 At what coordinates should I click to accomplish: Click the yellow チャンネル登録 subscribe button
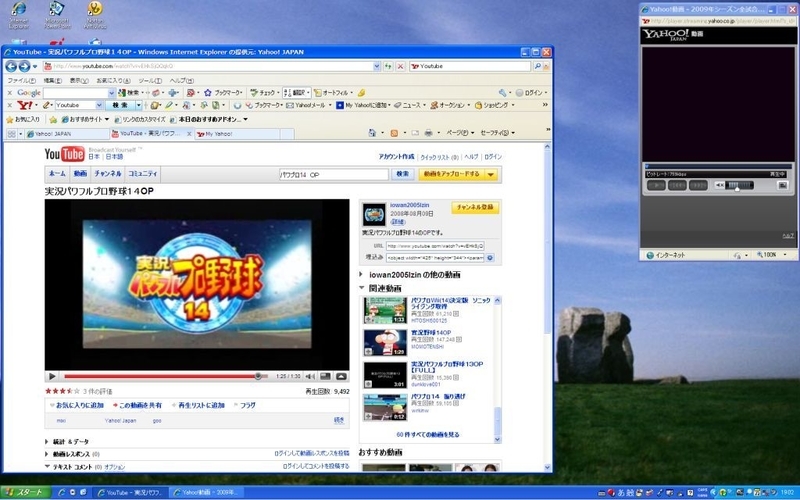click(475, 207)
